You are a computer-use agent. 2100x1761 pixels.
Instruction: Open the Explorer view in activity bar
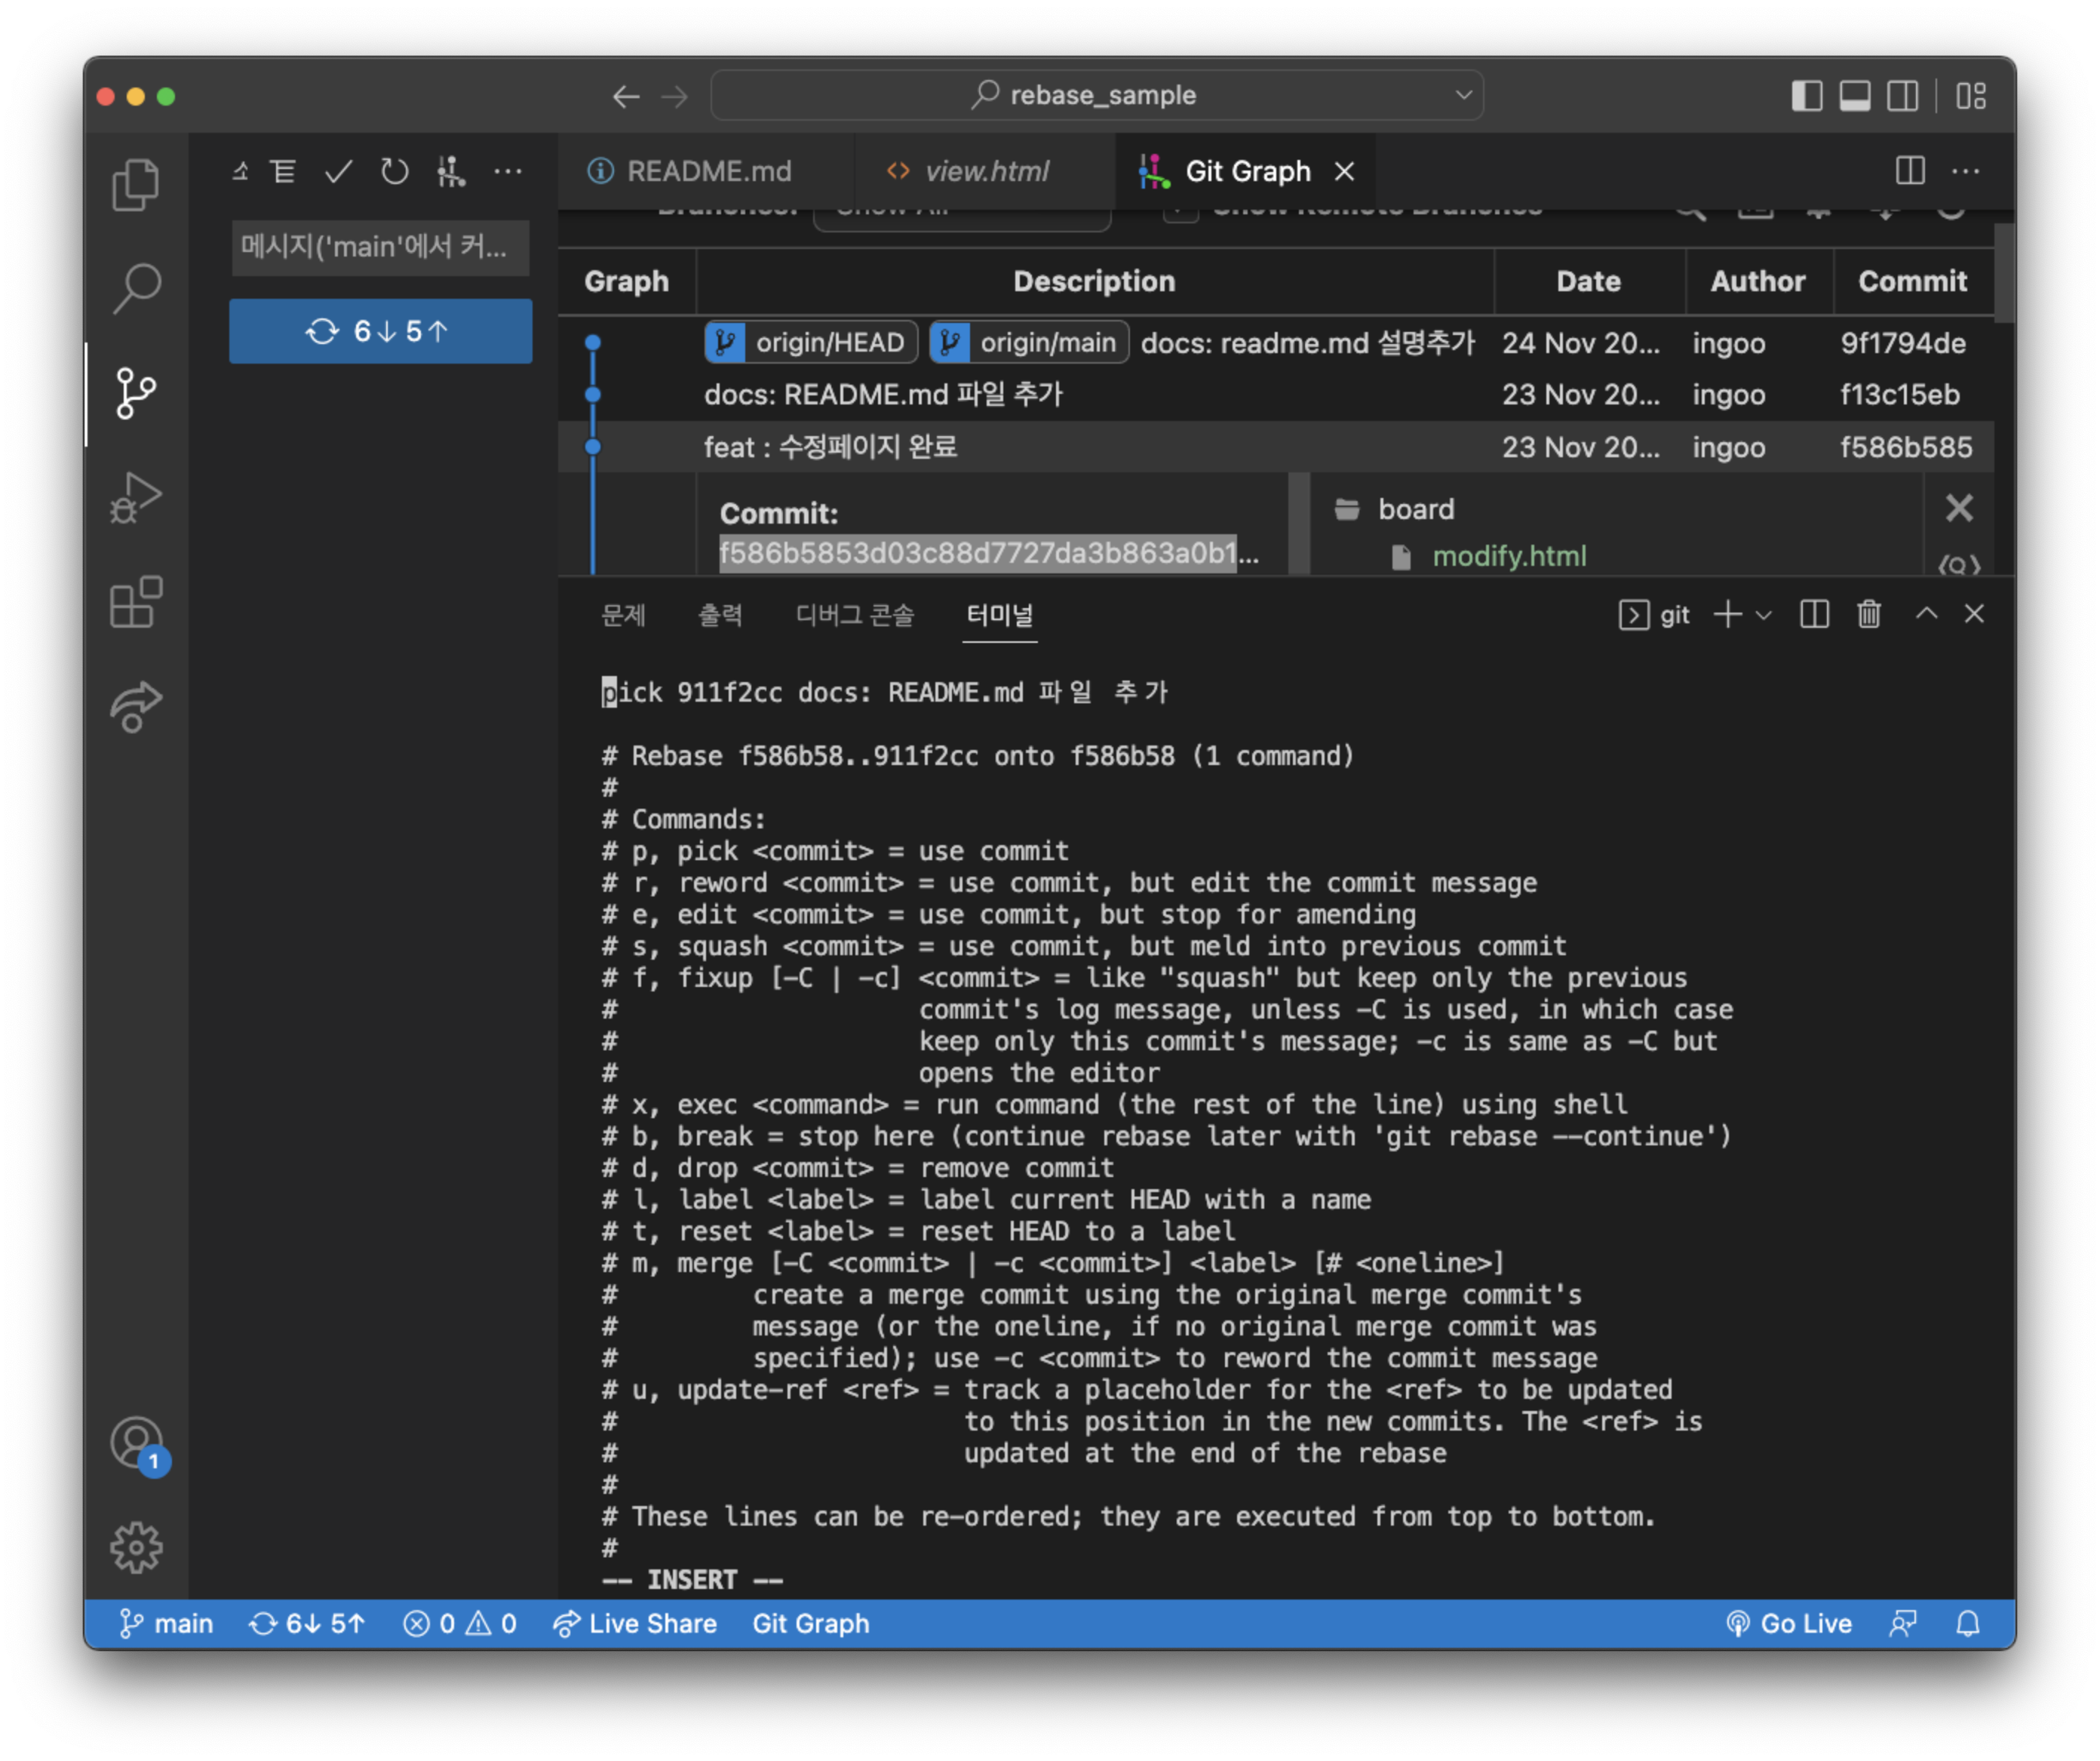(135, 186)
